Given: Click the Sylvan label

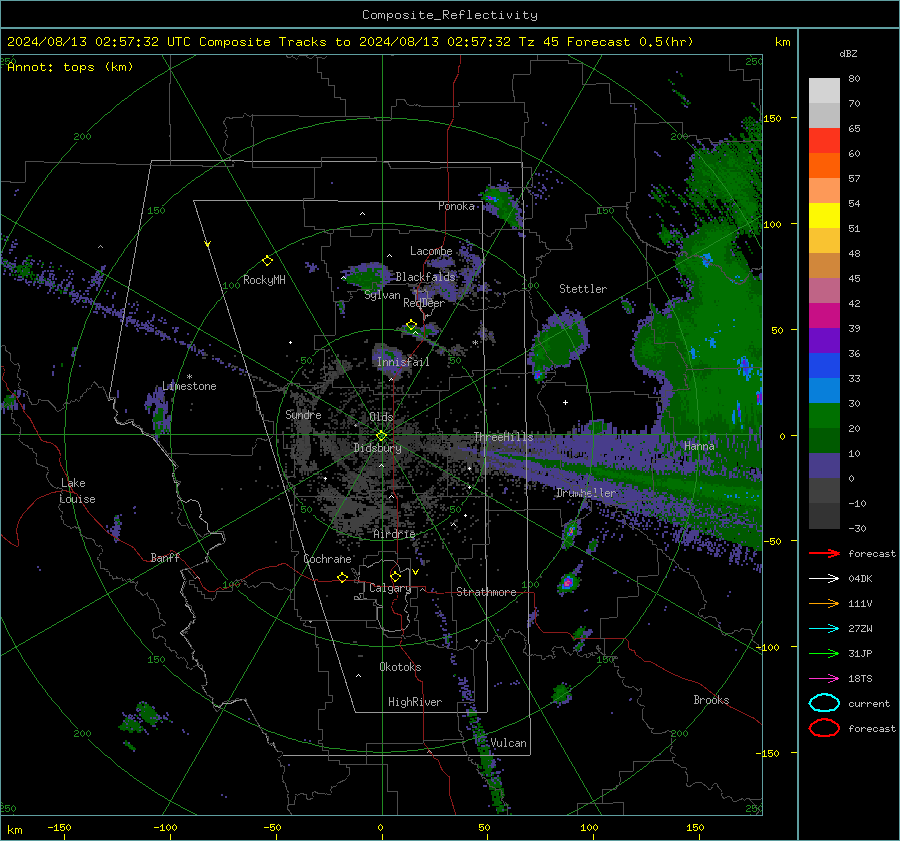Looking at the screenshot, I should coord(382,295).
